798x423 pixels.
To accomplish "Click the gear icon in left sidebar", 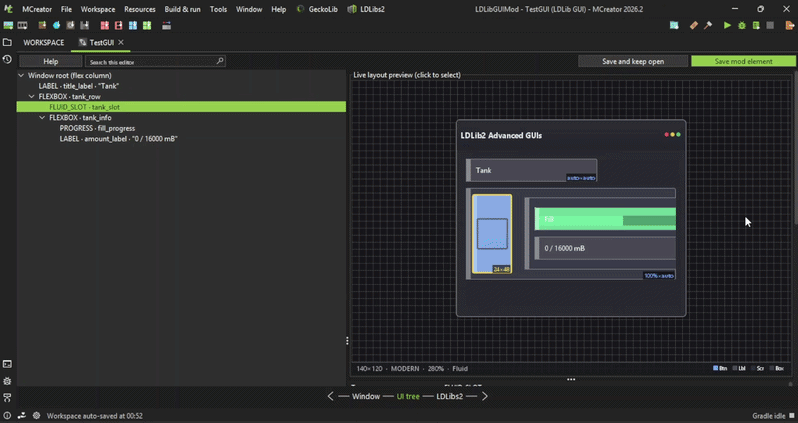I will [x=7, y=381].
